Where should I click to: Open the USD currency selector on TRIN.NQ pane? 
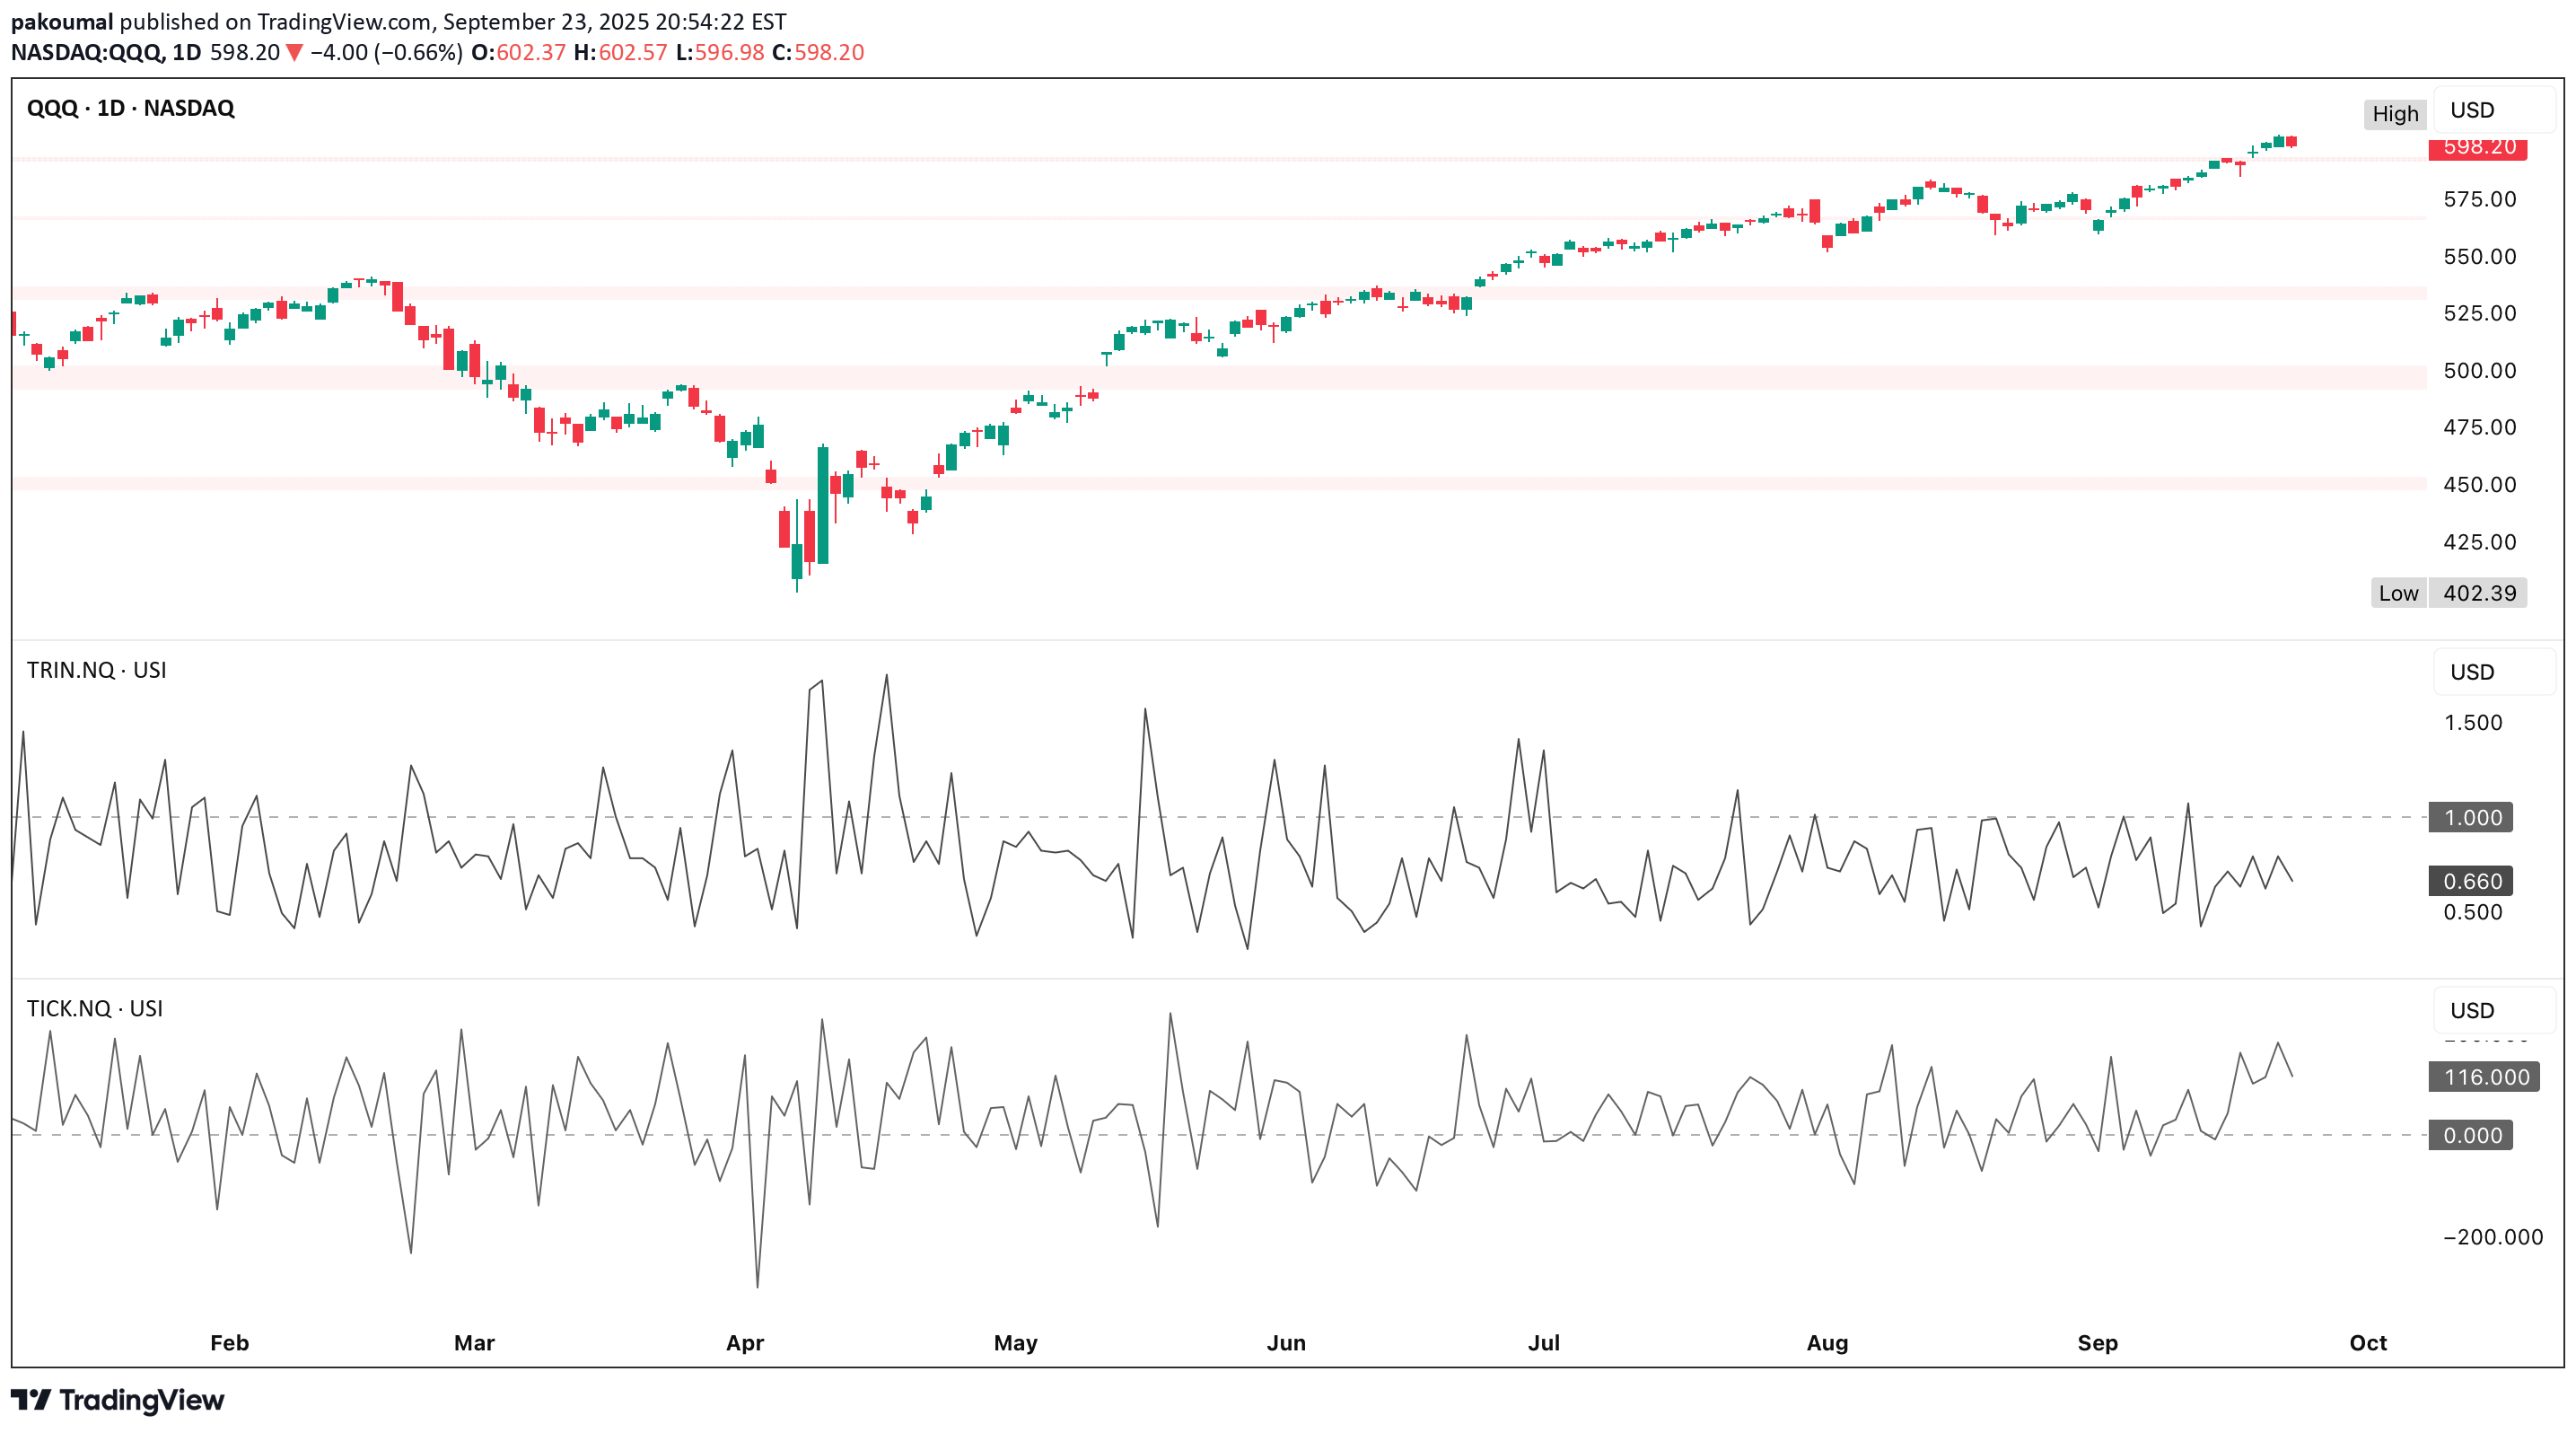point(2494,672)
